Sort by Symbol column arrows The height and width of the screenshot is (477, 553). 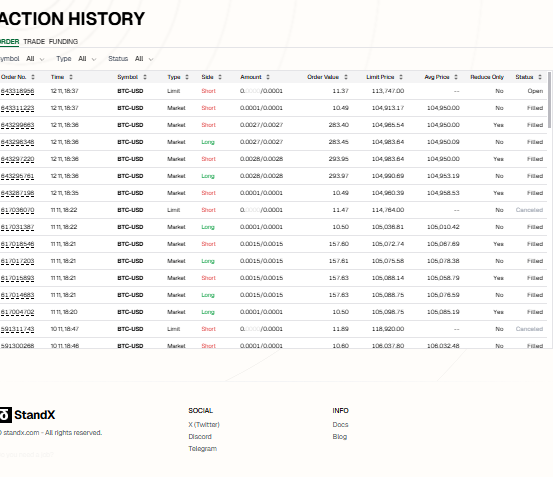coord(145,77)
